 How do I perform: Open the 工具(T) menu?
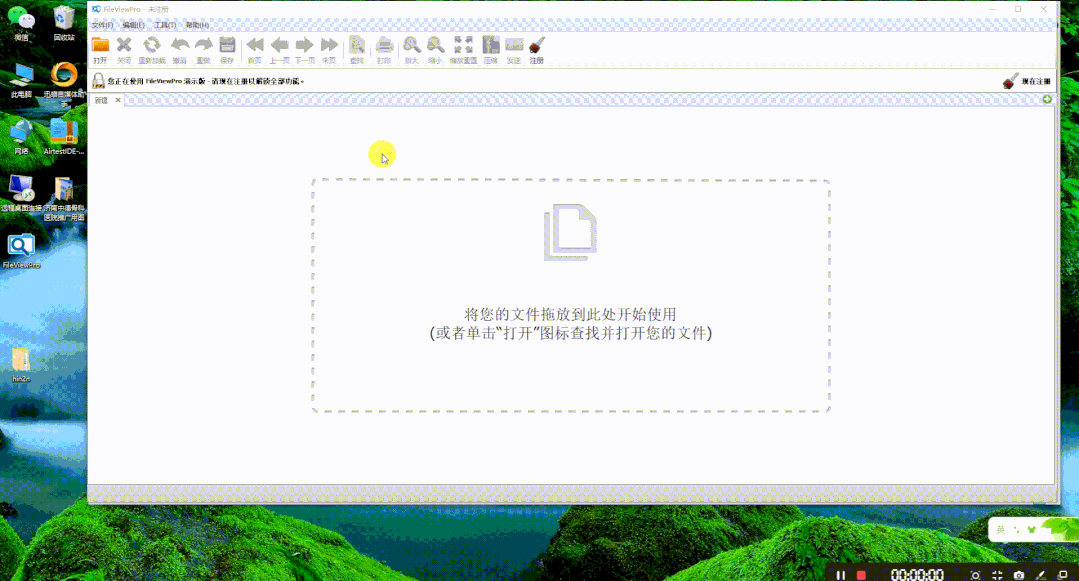coord(165,25)
